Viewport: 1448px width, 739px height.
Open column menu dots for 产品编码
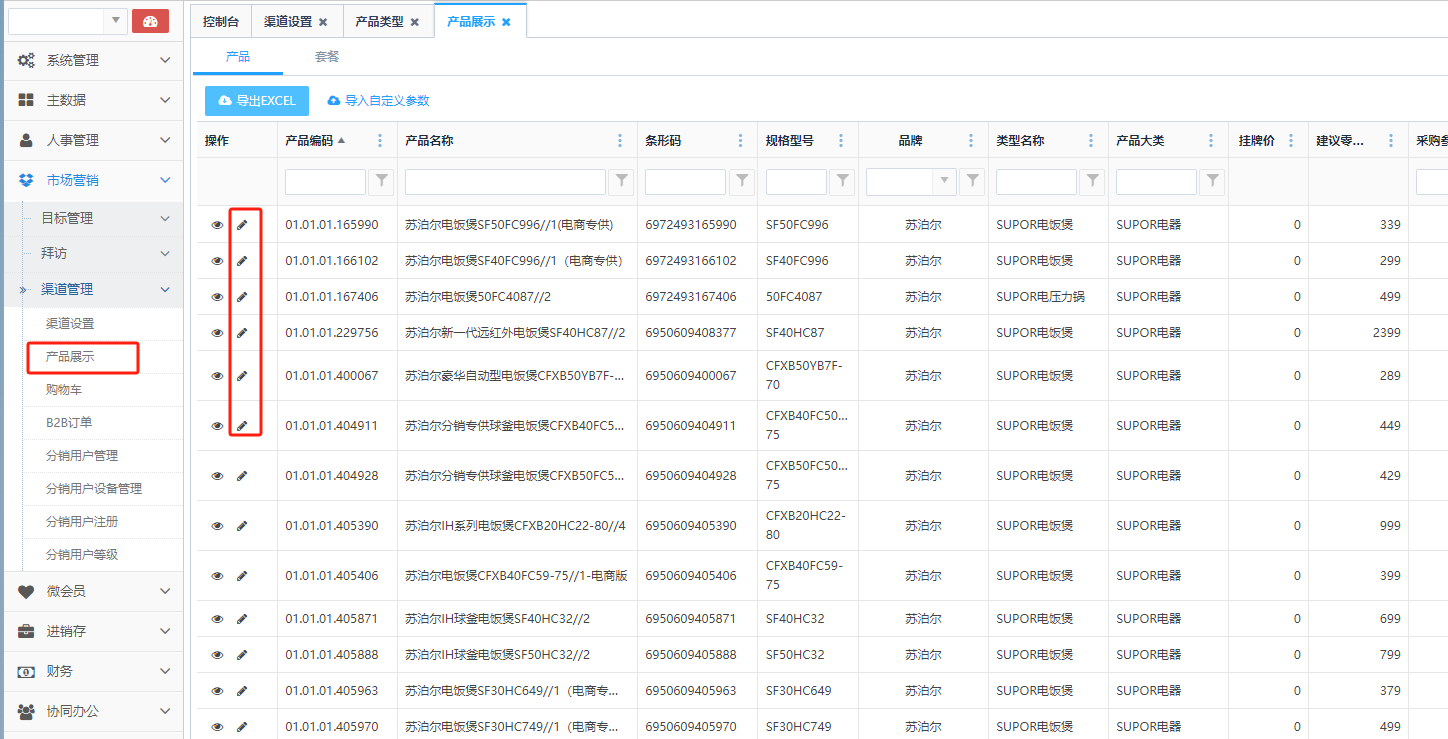[x=380, y=141]
